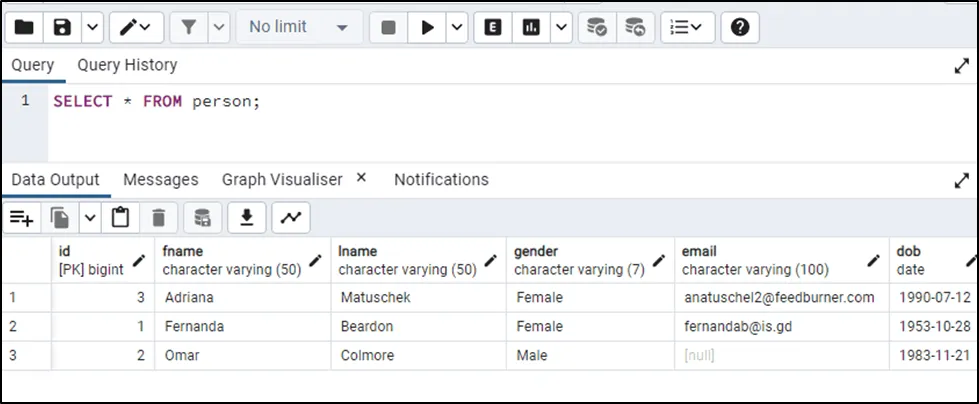Open the Help question mark icon
Screen dimensions: 979x404
(740, 27)
